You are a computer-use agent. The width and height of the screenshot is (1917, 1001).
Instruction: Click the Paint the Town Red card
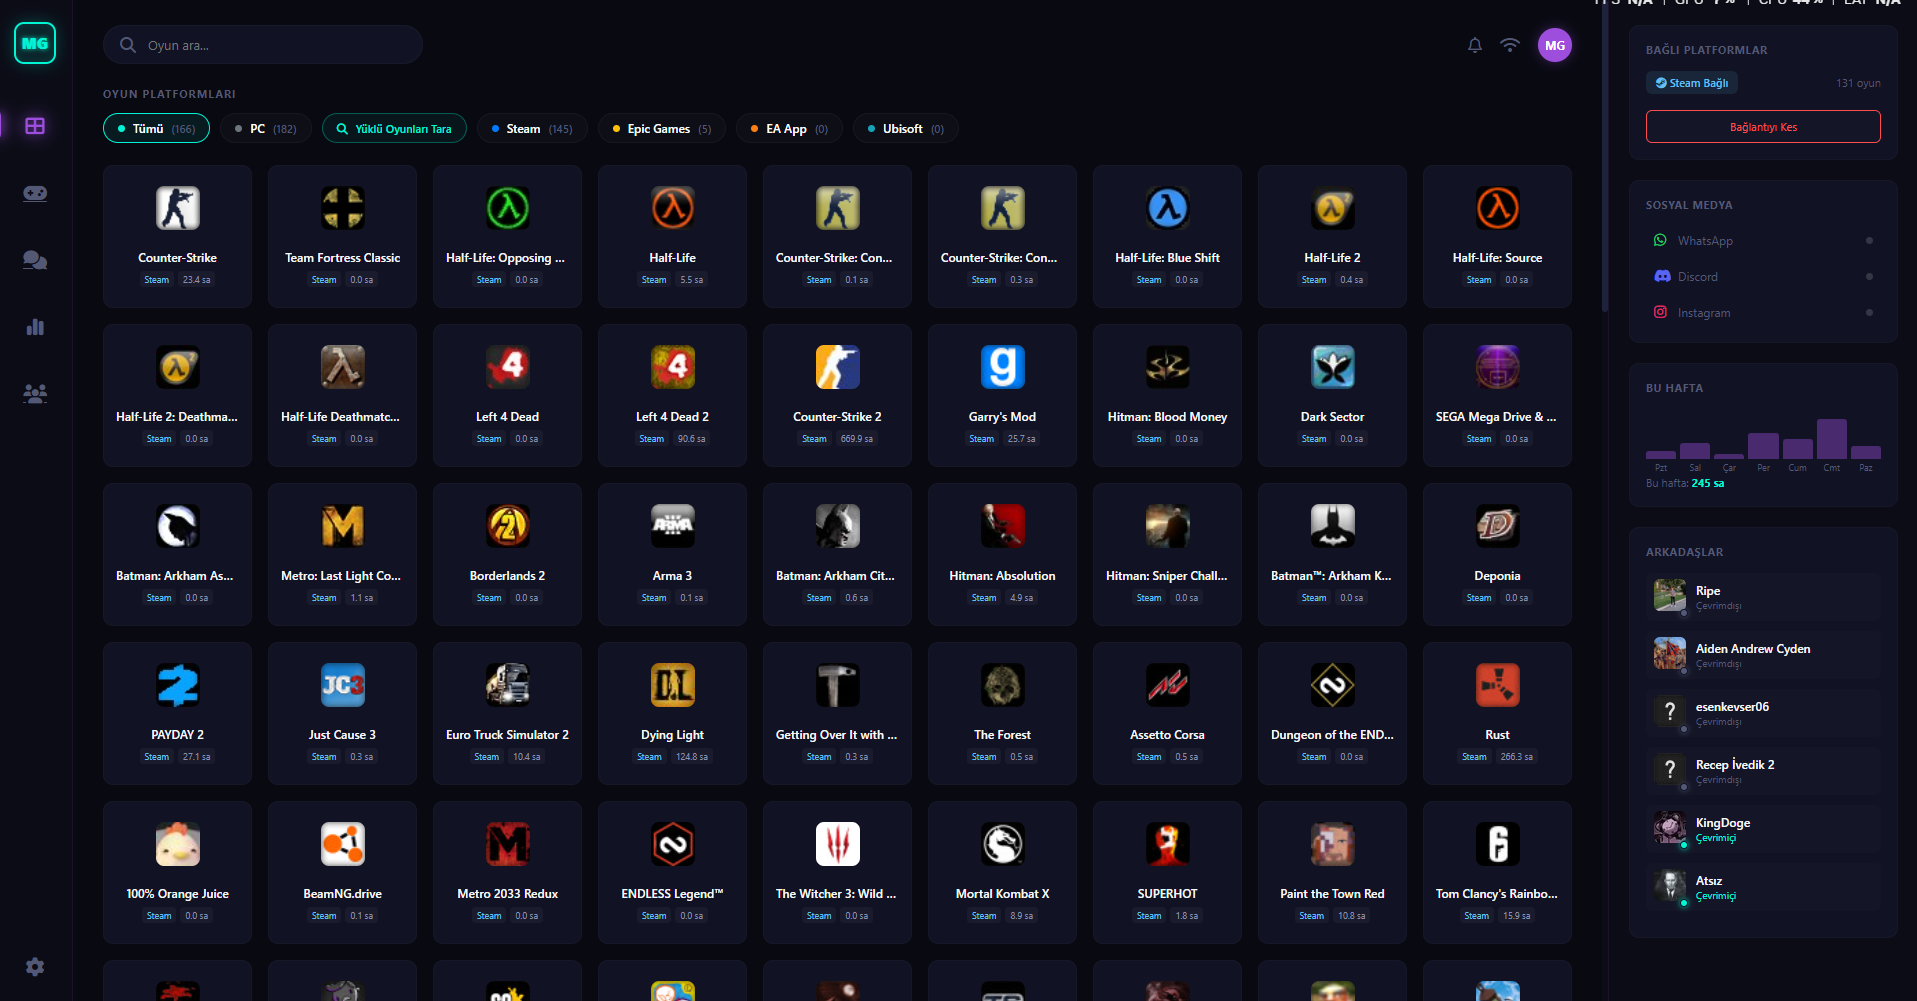(1333, 873)
